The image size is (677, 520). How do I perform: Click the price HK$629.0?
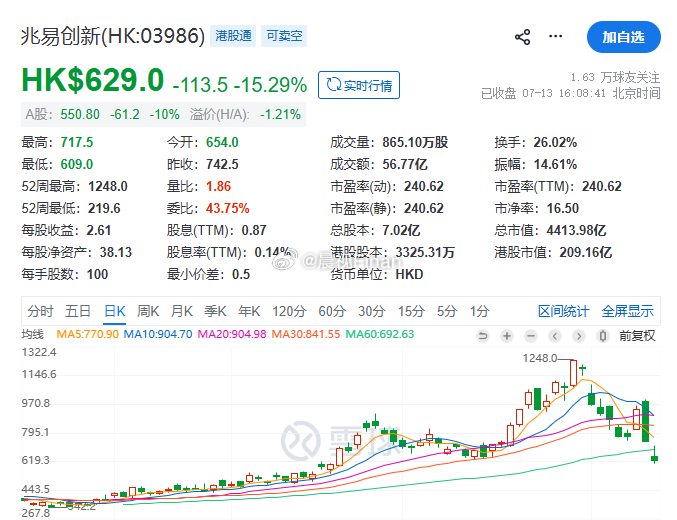coord(93,80)
